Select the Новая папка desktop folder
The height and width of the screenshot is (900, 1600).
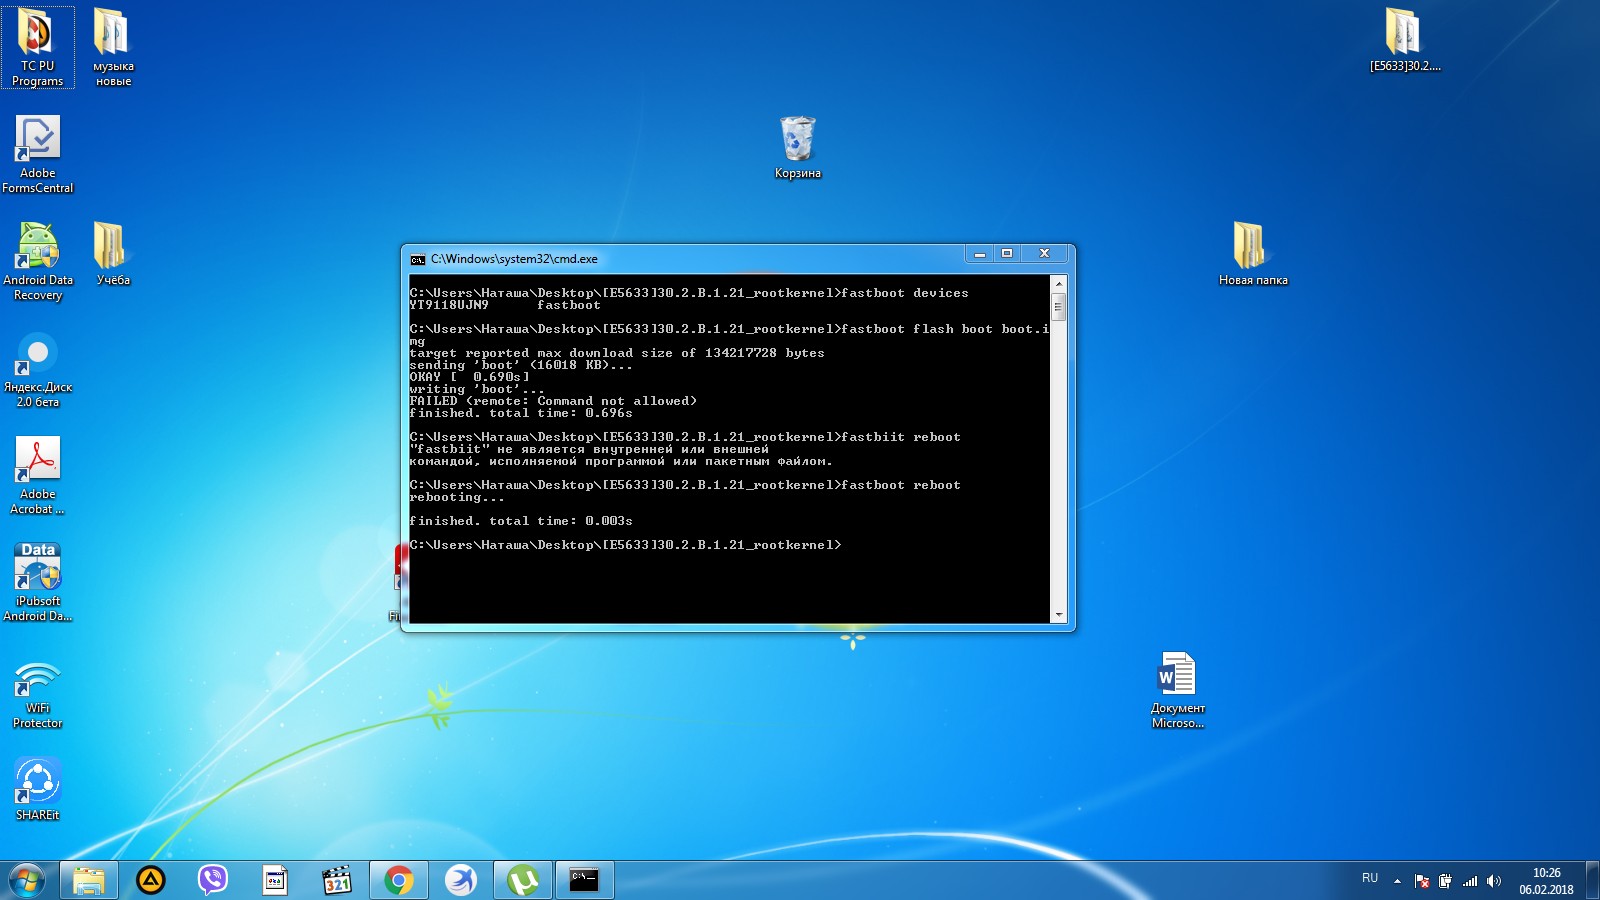tap(1251, 247)
